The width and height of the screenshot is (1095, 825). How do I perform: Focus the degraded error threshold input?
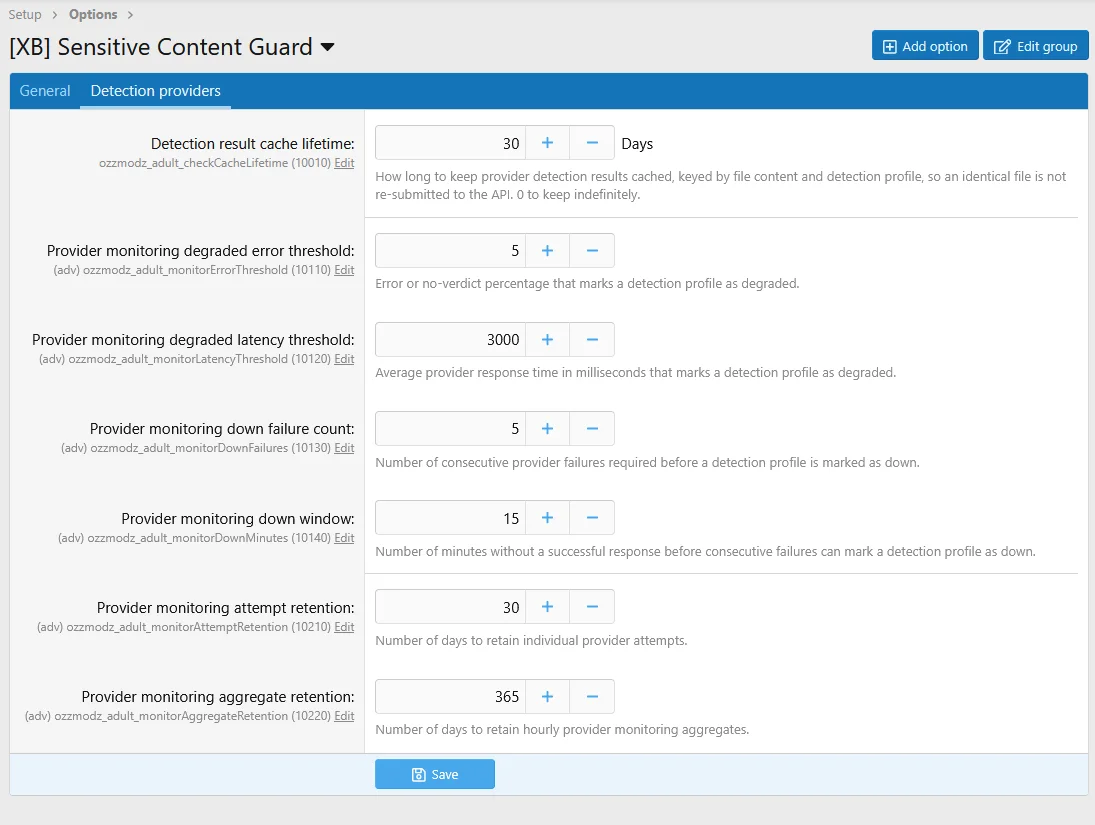tap(450, 251)
